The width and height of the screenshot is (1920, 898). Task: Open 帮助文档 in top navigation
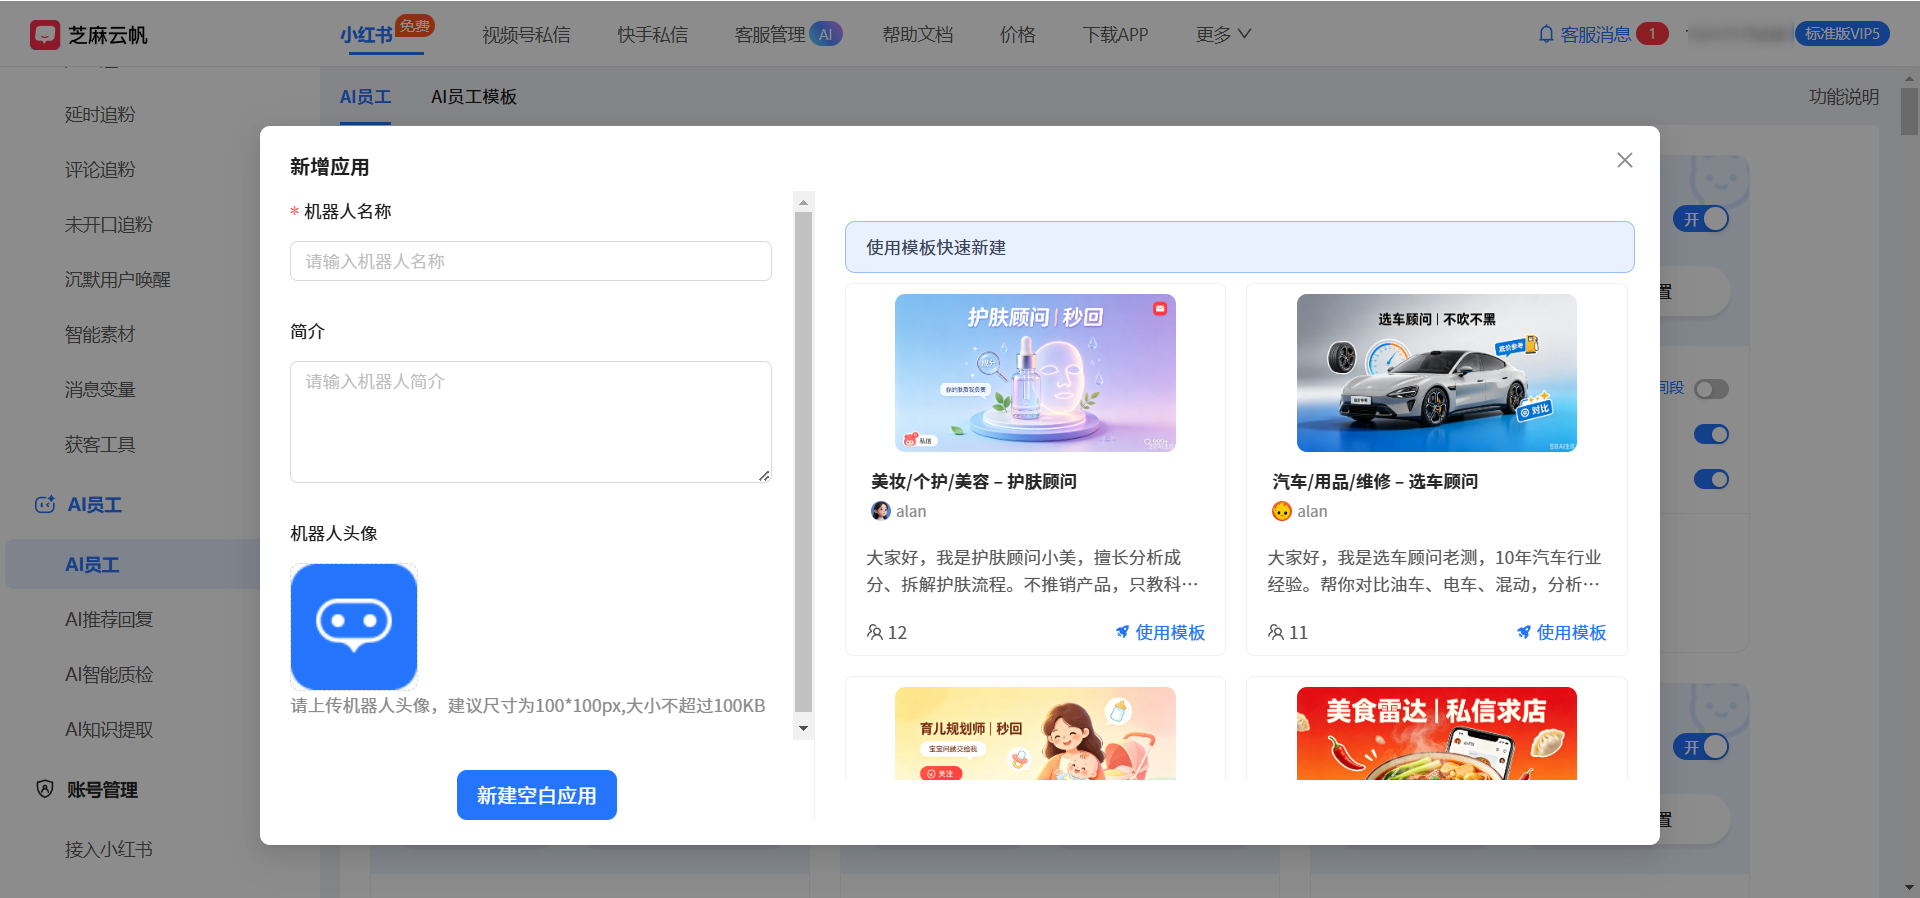coord(918,35)
